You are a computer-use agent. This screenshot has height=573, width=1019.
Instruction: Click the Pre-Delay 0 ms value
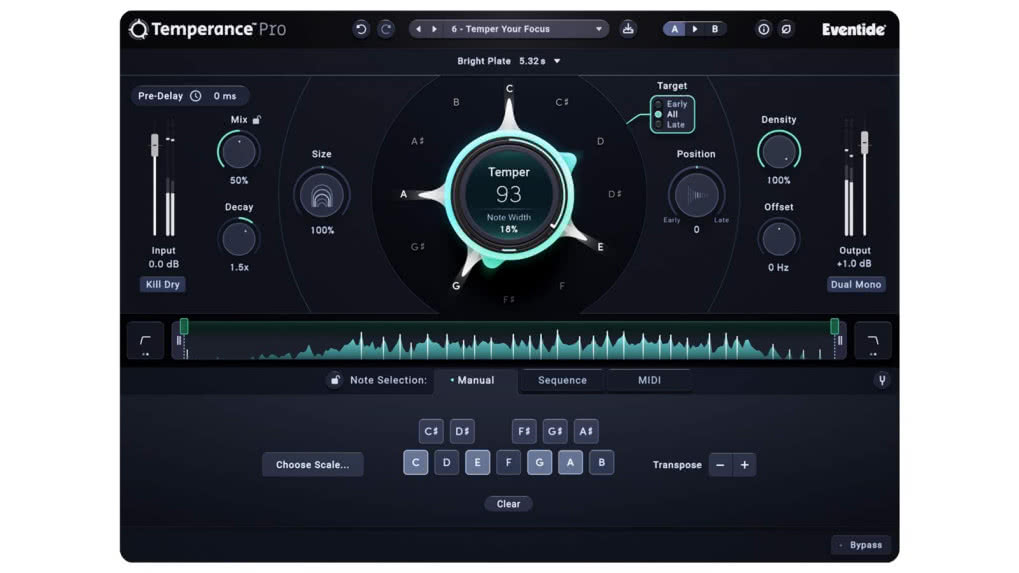tap(225, 96)
